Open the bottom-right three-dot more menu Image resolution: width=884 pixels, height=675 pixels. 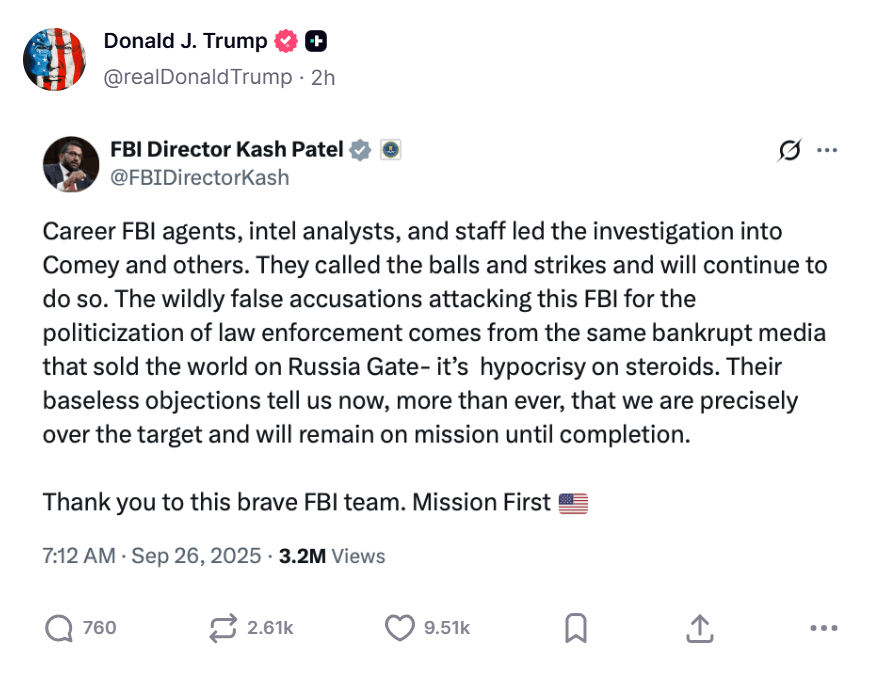point(822,628)
